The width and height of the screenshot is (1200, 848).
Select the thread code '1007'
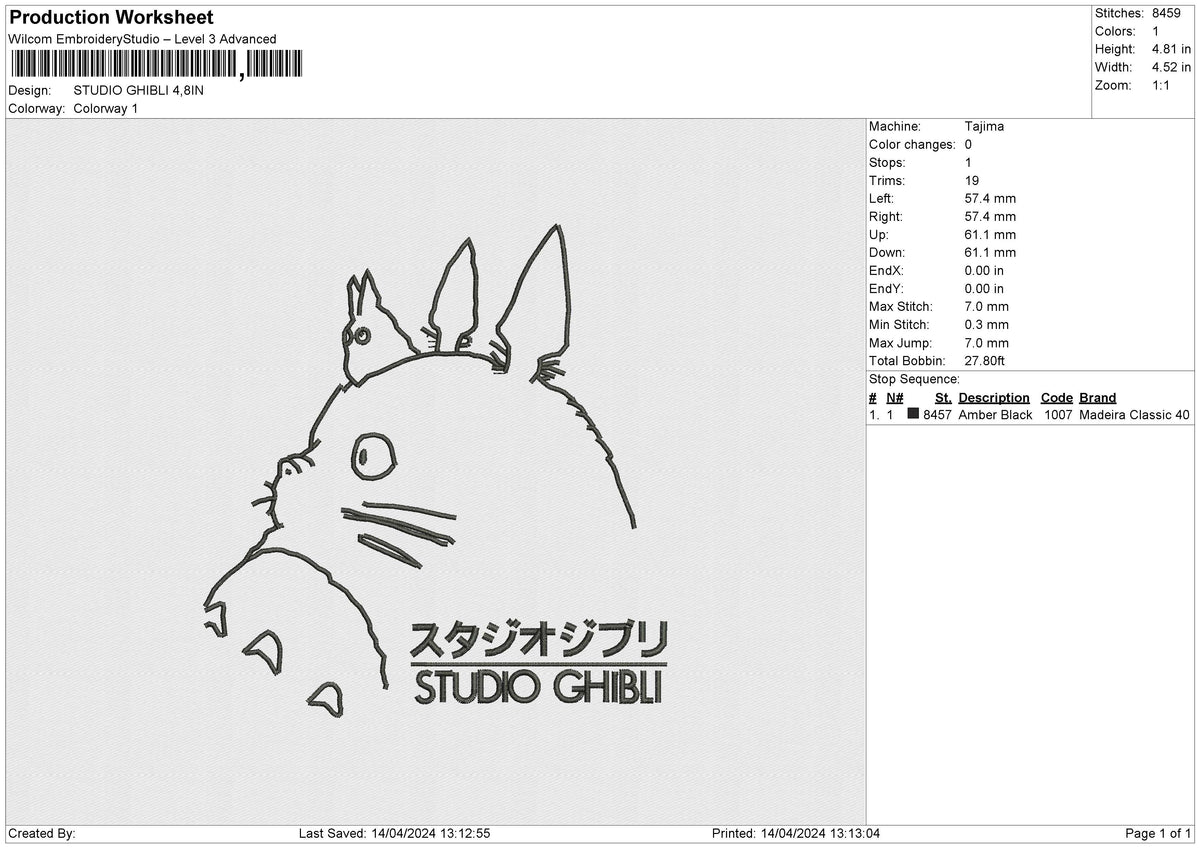pos(1058,414)
